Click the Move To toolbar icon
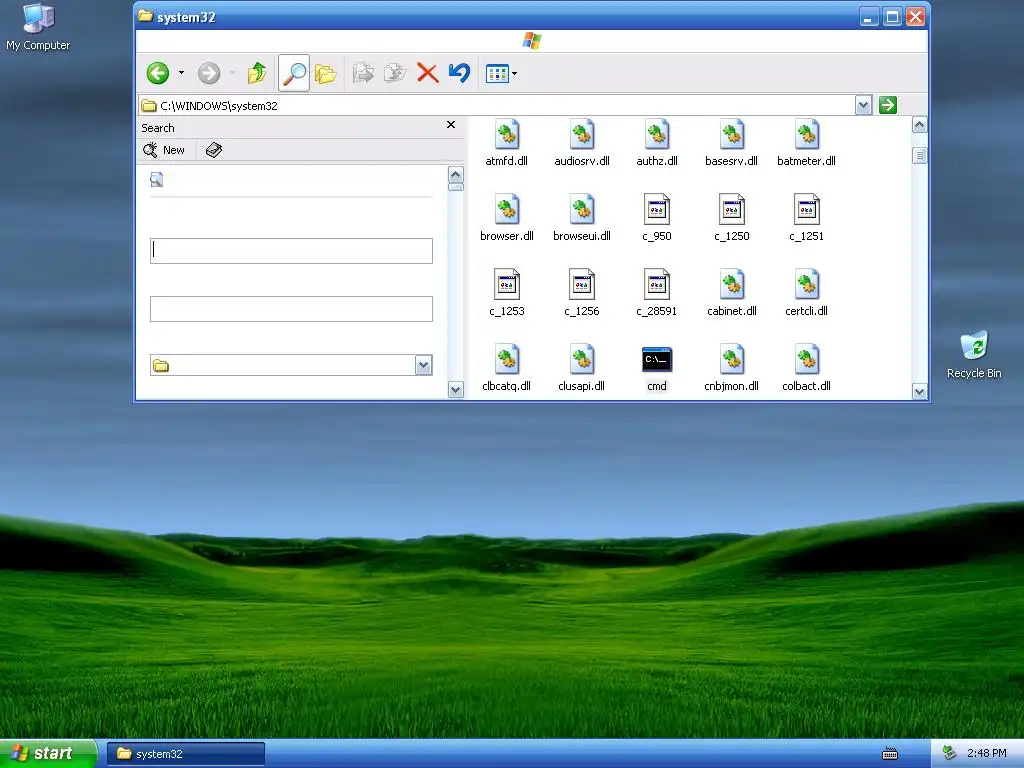The image size is (1024, 768). 363,73
